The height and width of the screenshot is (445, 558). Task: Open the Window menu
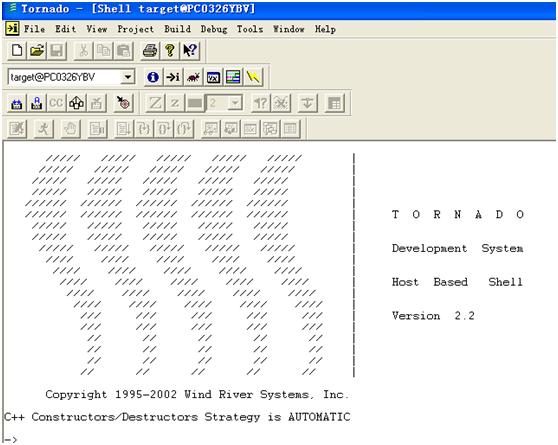point(289,29)
